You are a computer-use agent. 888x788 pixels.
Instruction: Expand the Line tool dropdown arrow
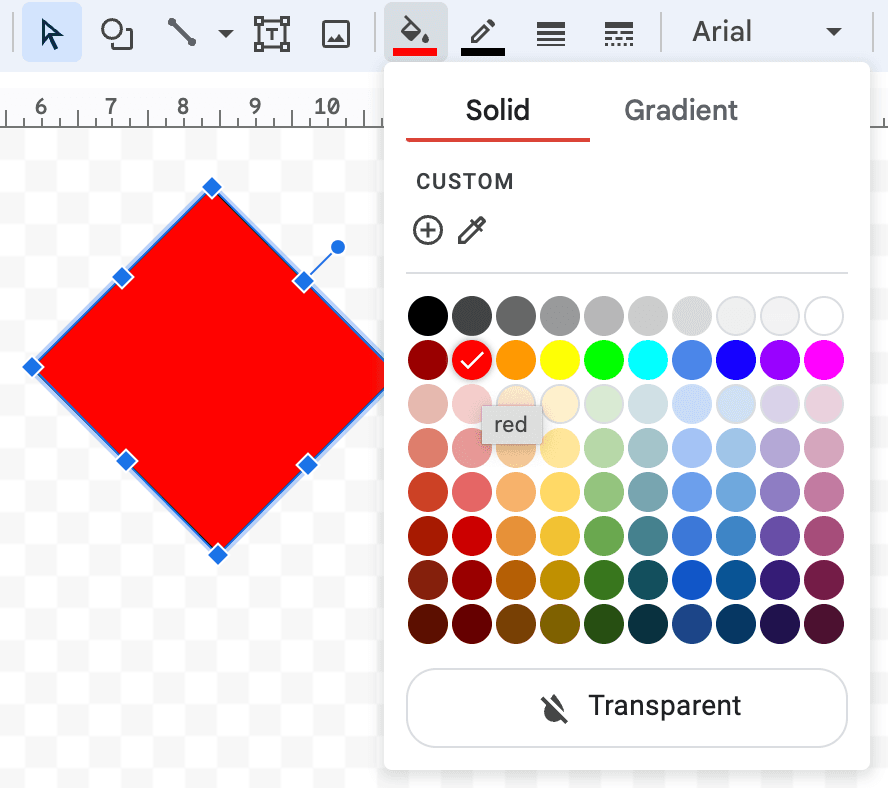226,33
